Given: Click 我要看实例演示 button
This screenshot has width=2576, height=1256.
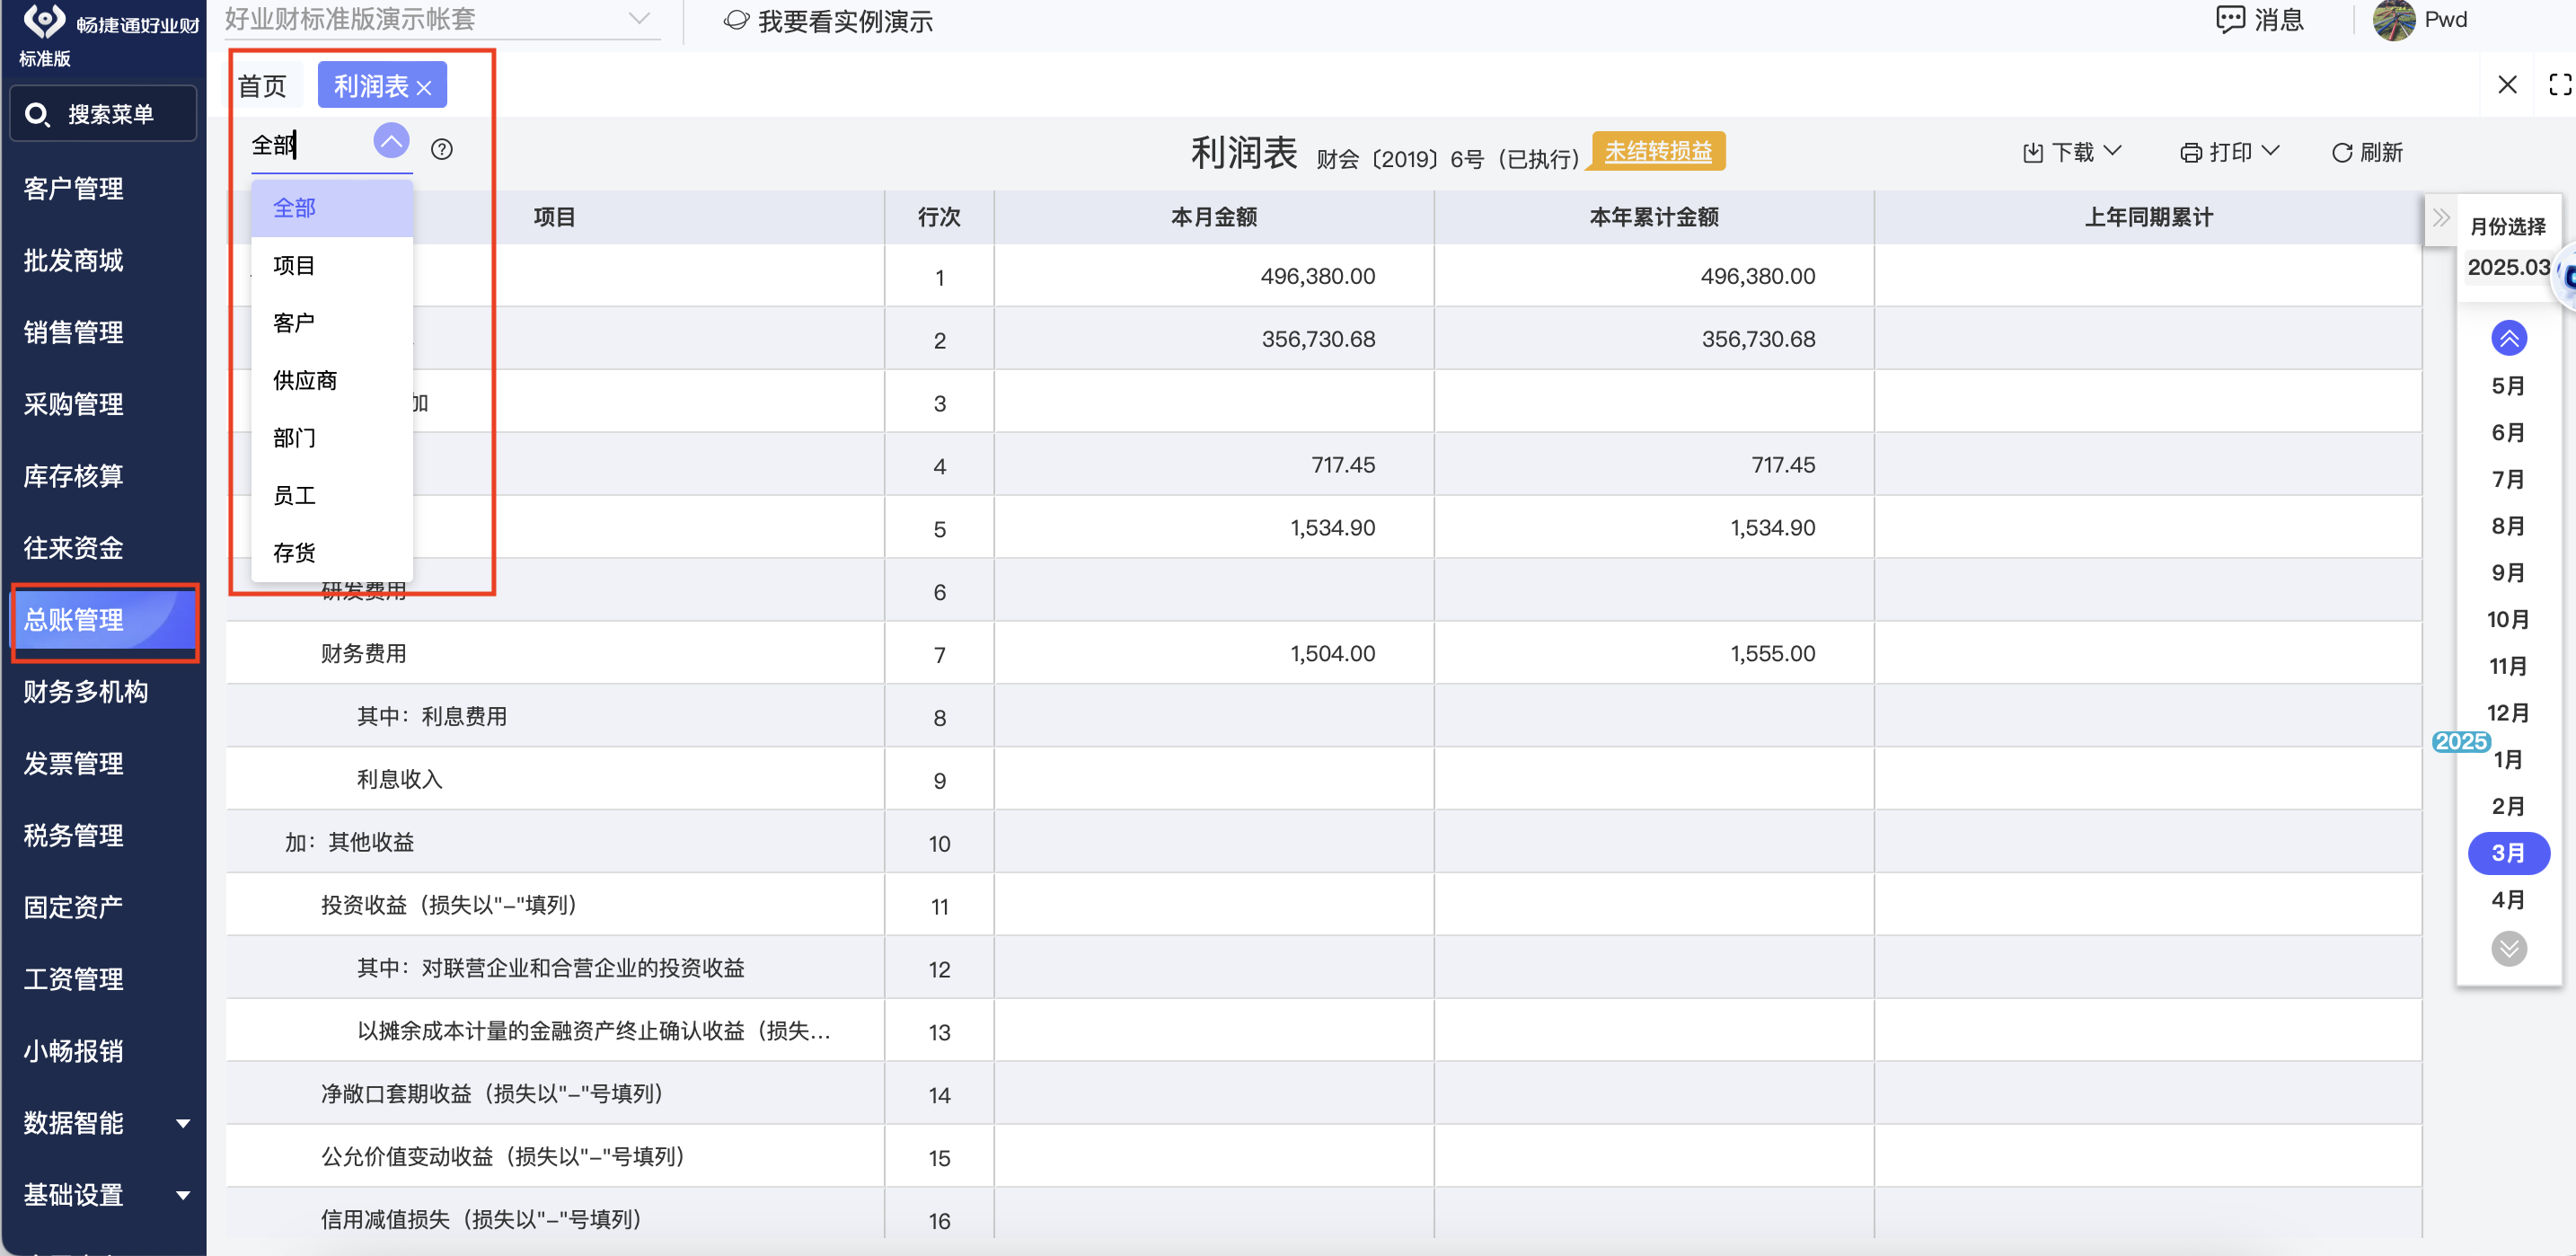Looking at the screenshot, I should [828, 21].
